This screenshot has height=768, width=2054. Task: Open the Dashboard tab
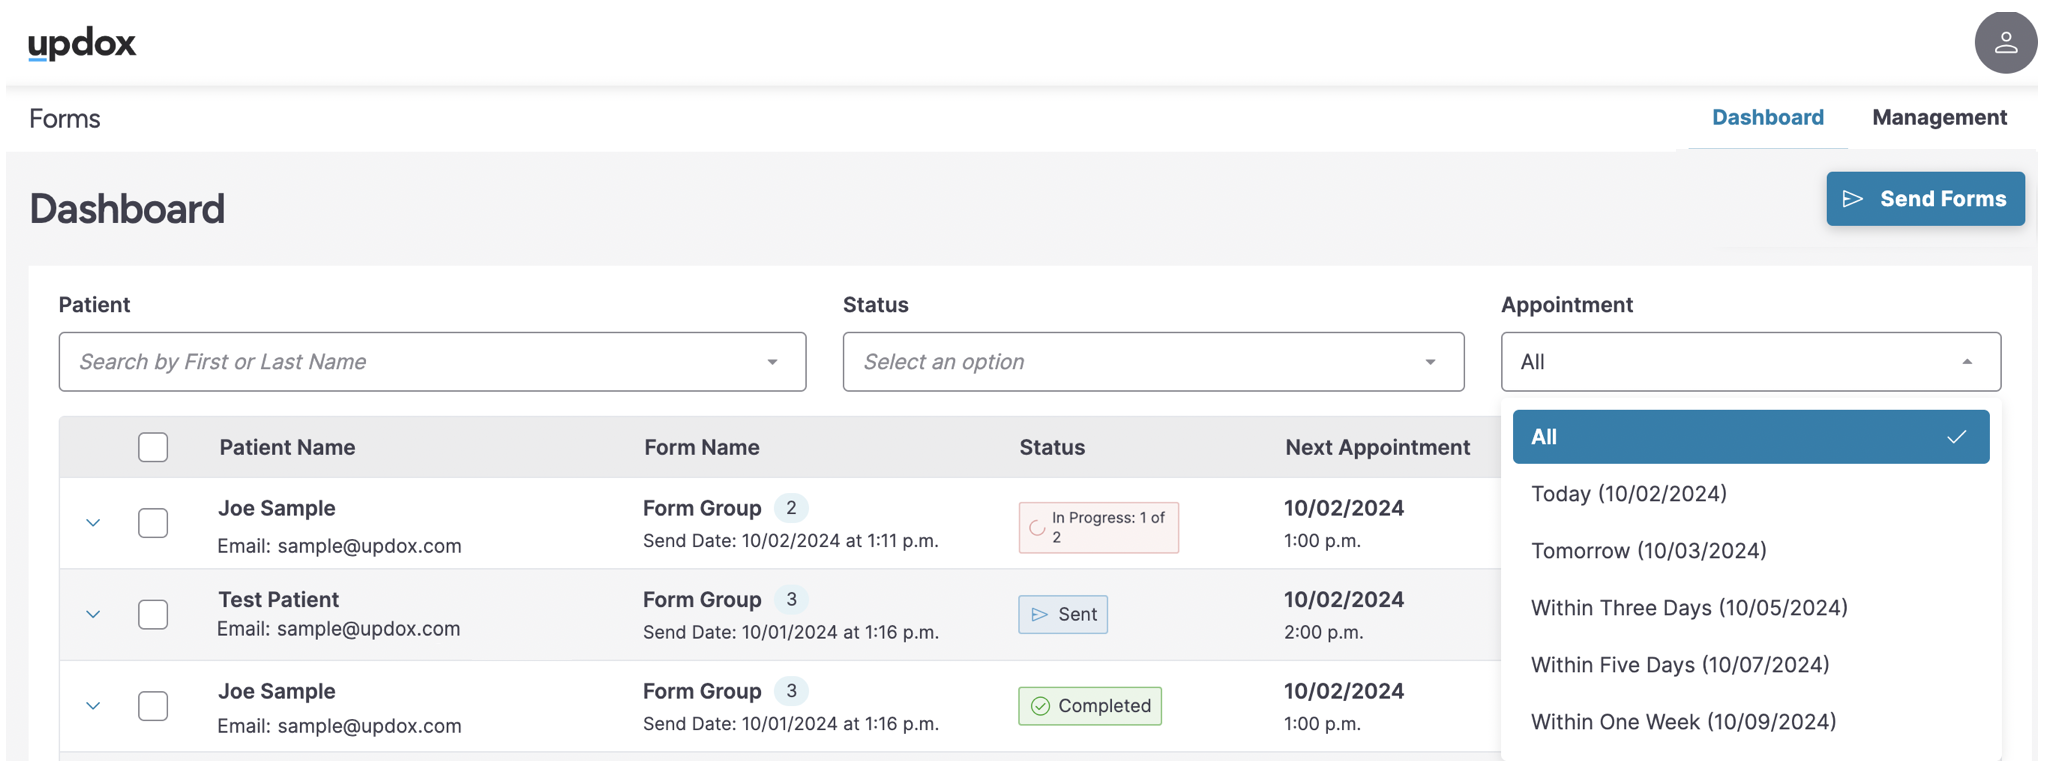click(x=1767, y=117)
